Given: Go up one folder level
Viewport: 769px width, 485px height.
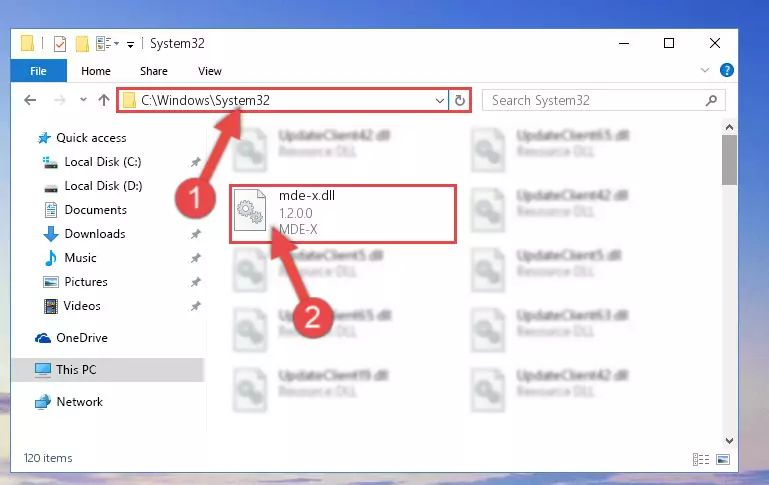Looking at the screenshot, I should pyautogui.click(x=103, y=100).
